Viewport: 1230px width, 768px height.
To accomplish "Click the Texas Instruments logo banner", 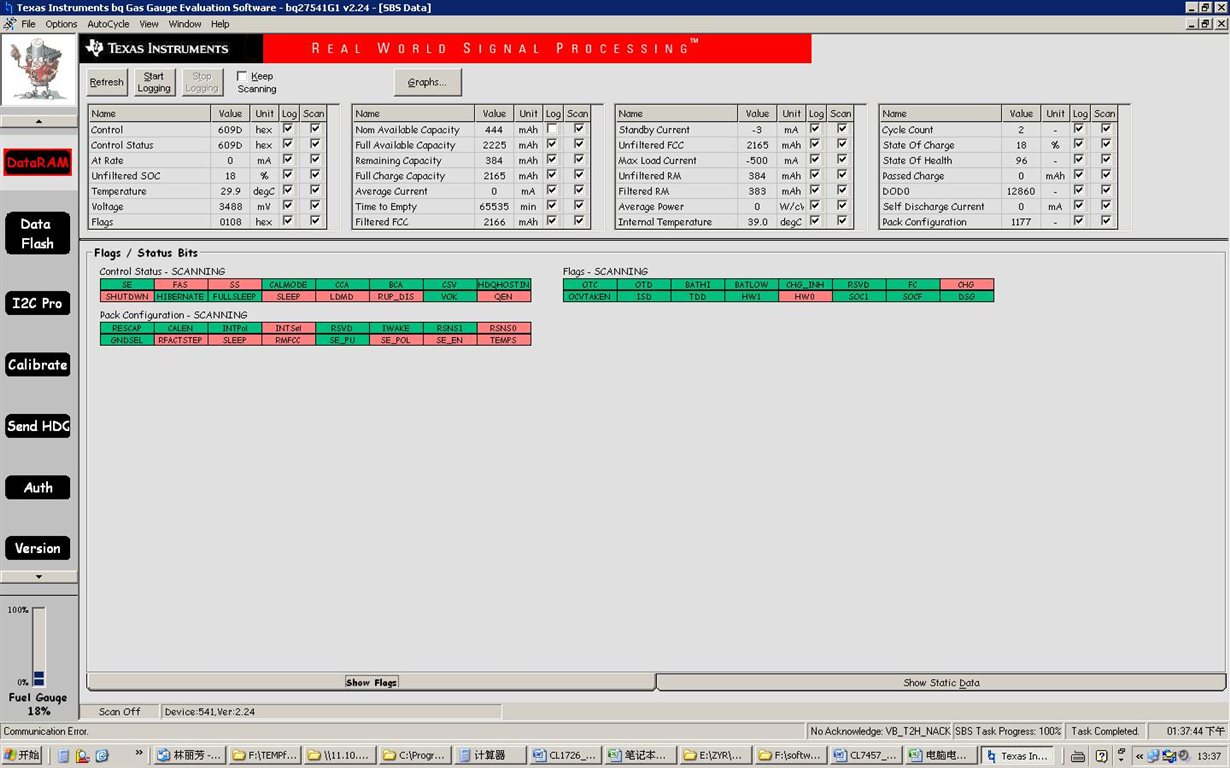I will point(172,48).
